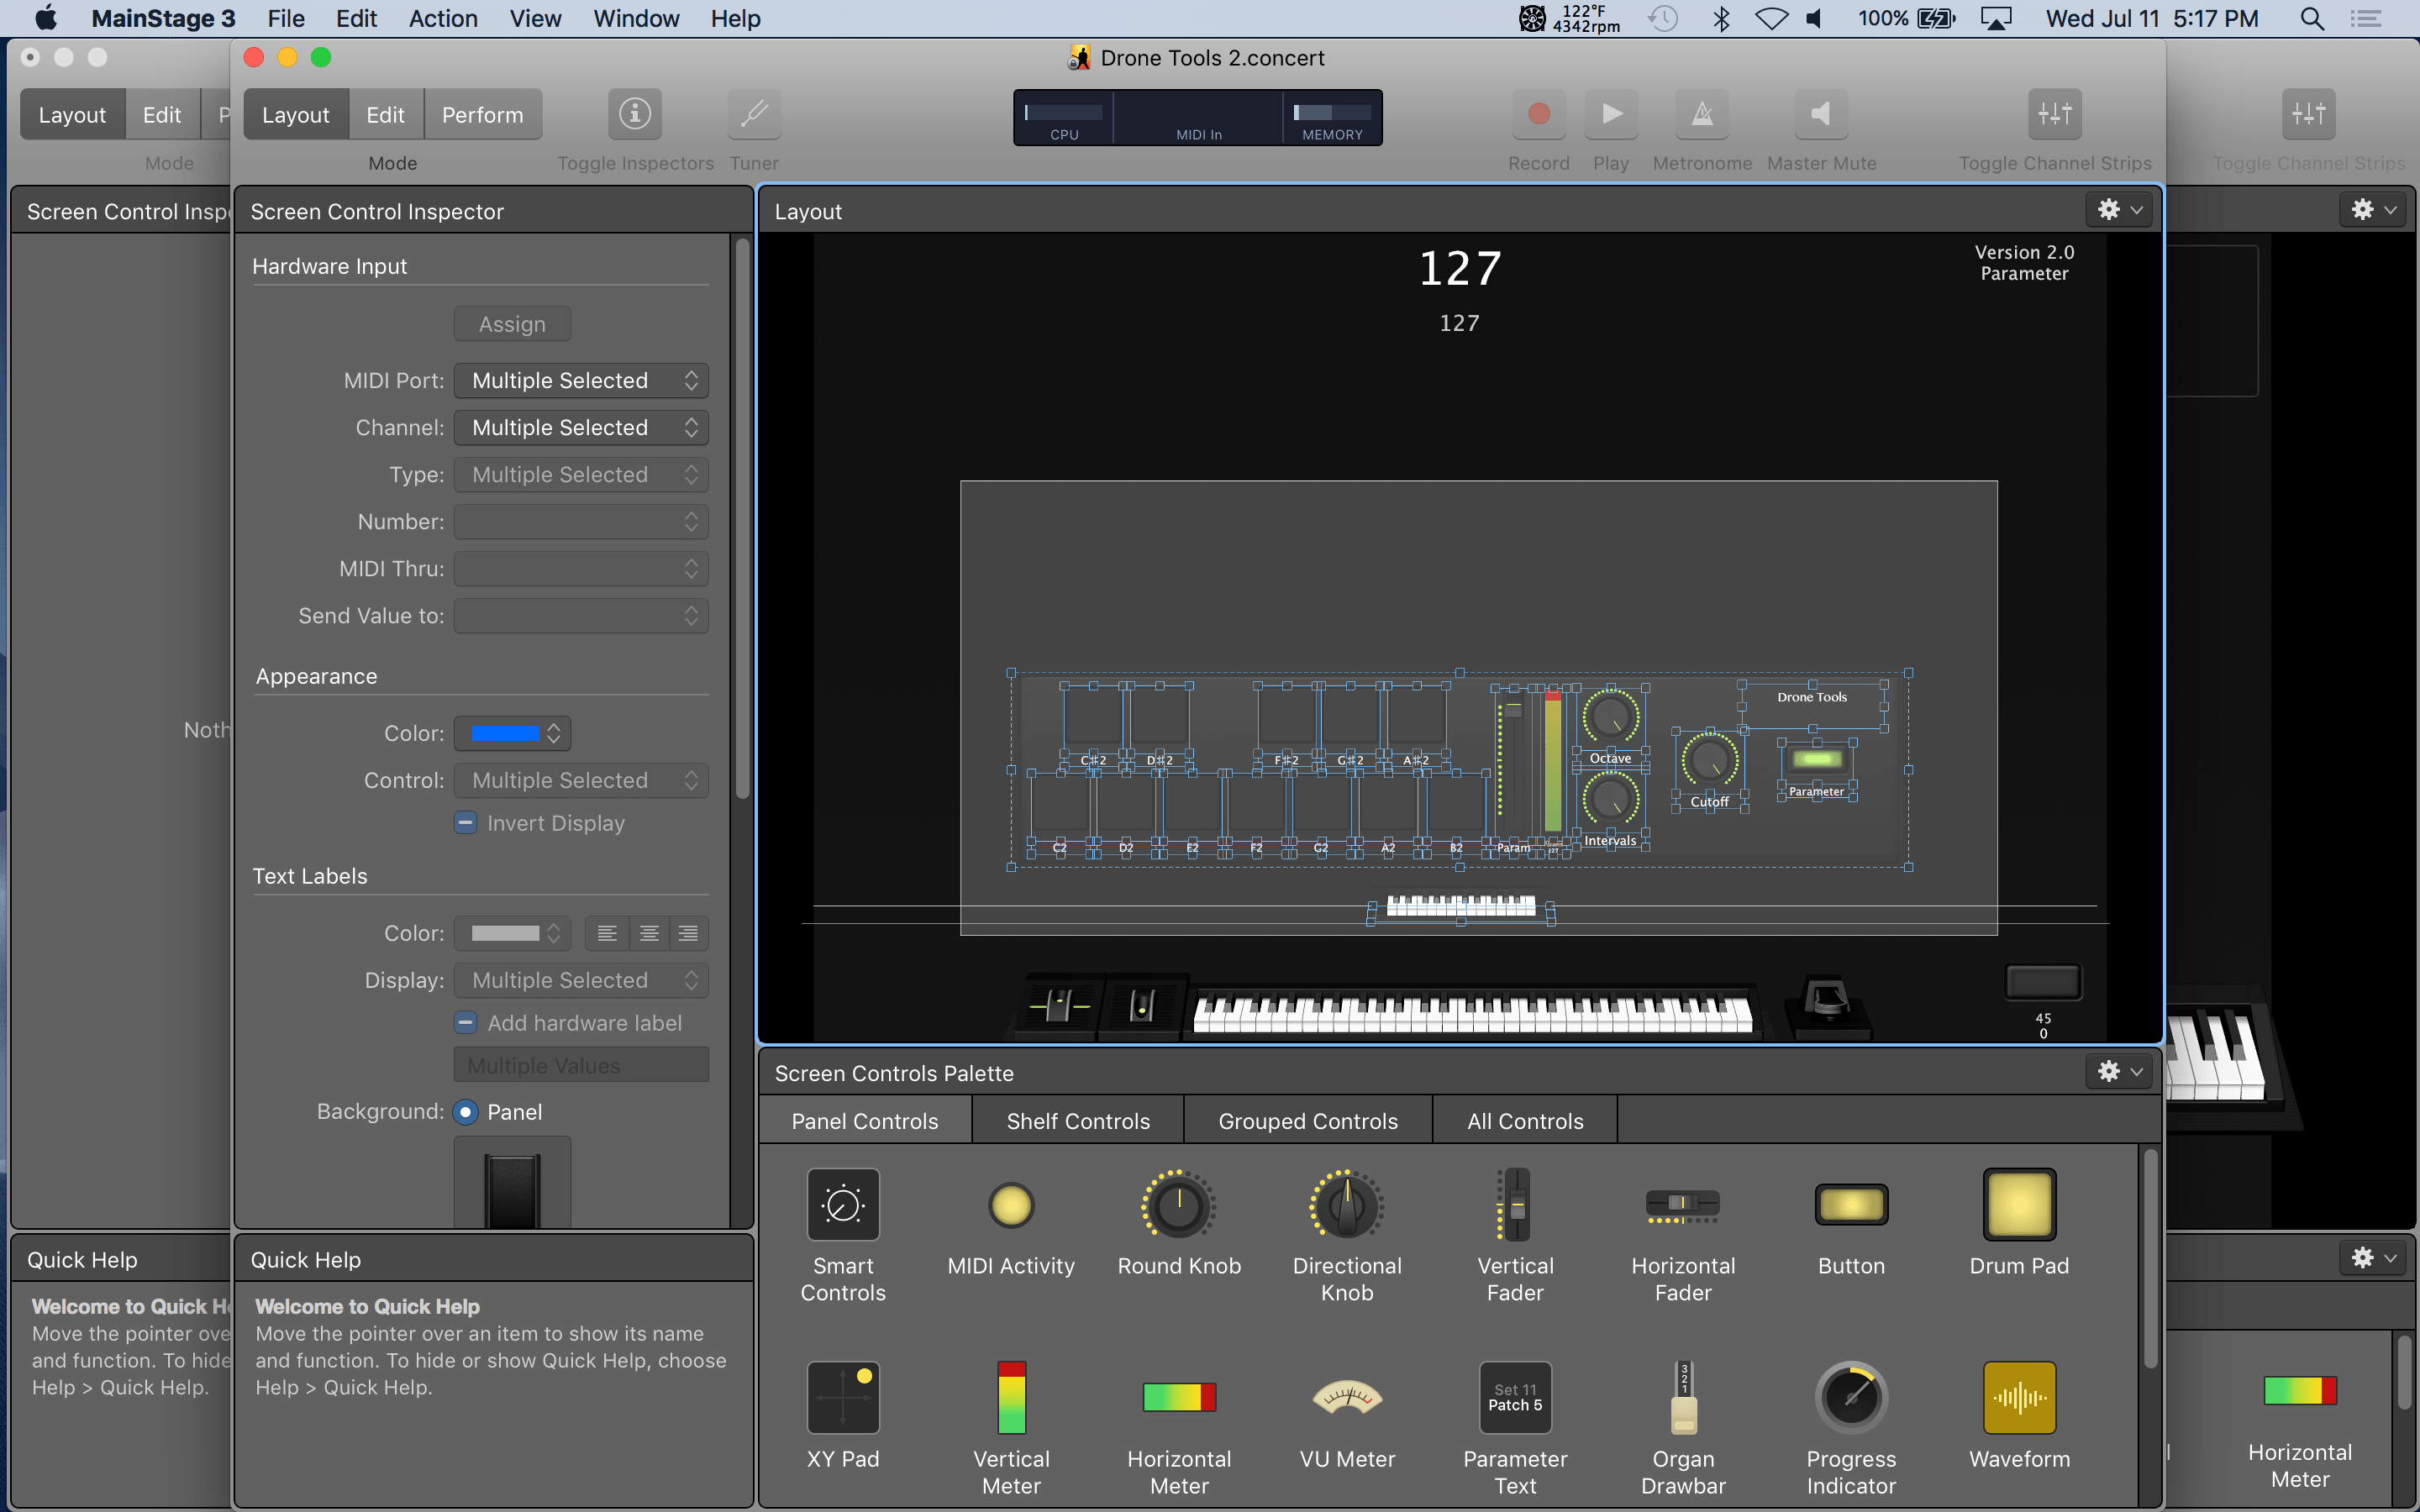Click the Bluetooth menu bar icon
Image resolution: width=2420 pixels, height=1512 pixels.
pos(1721,19)
